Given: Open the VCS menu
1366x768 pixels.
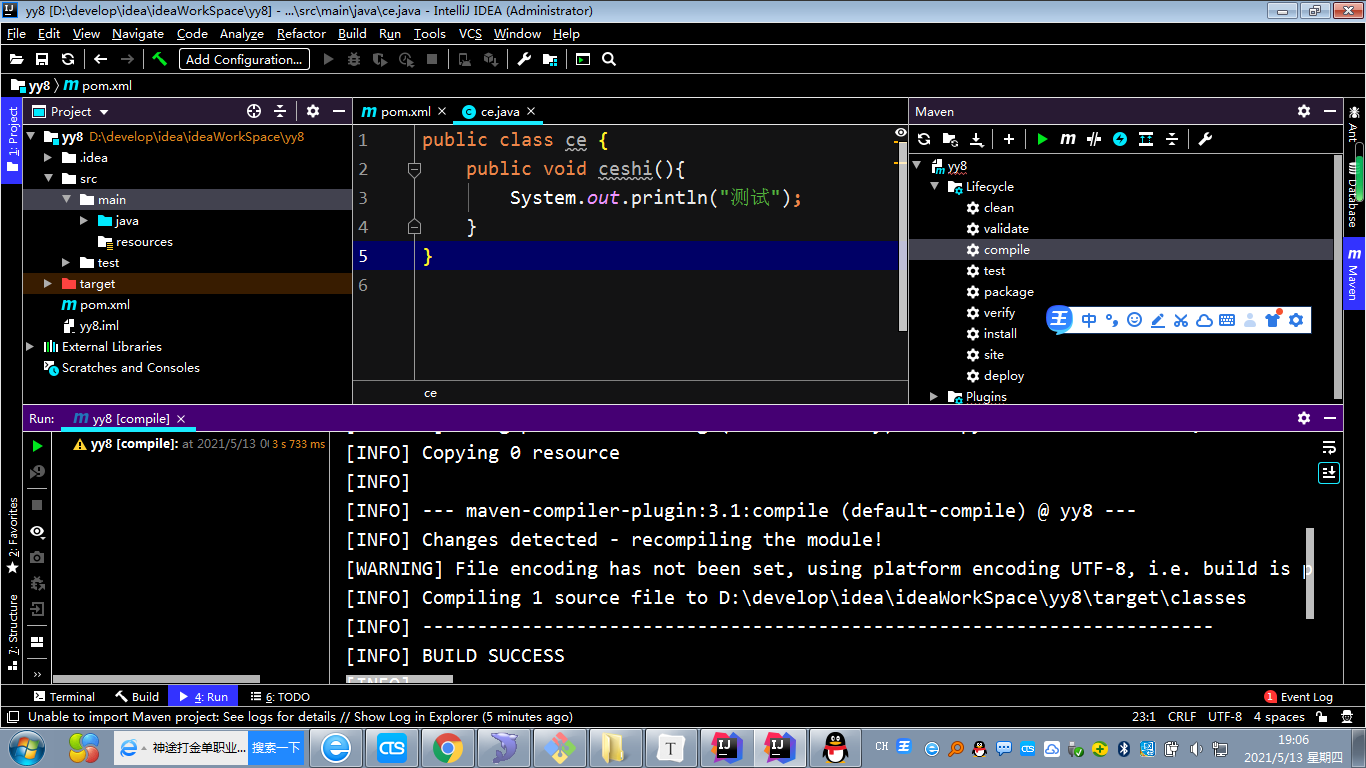Looking at the screenshot, I should [x=470, y=33].
